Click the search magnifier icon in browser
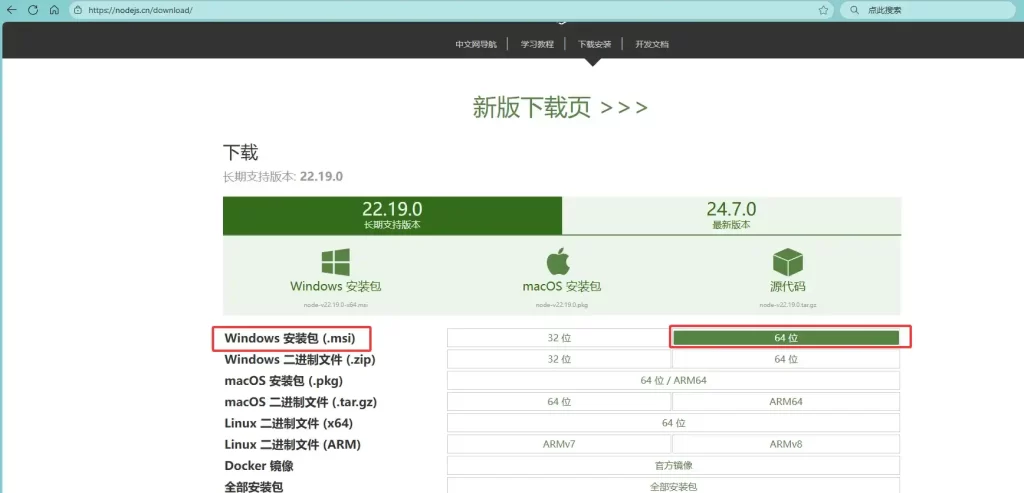 pos(854,10)
